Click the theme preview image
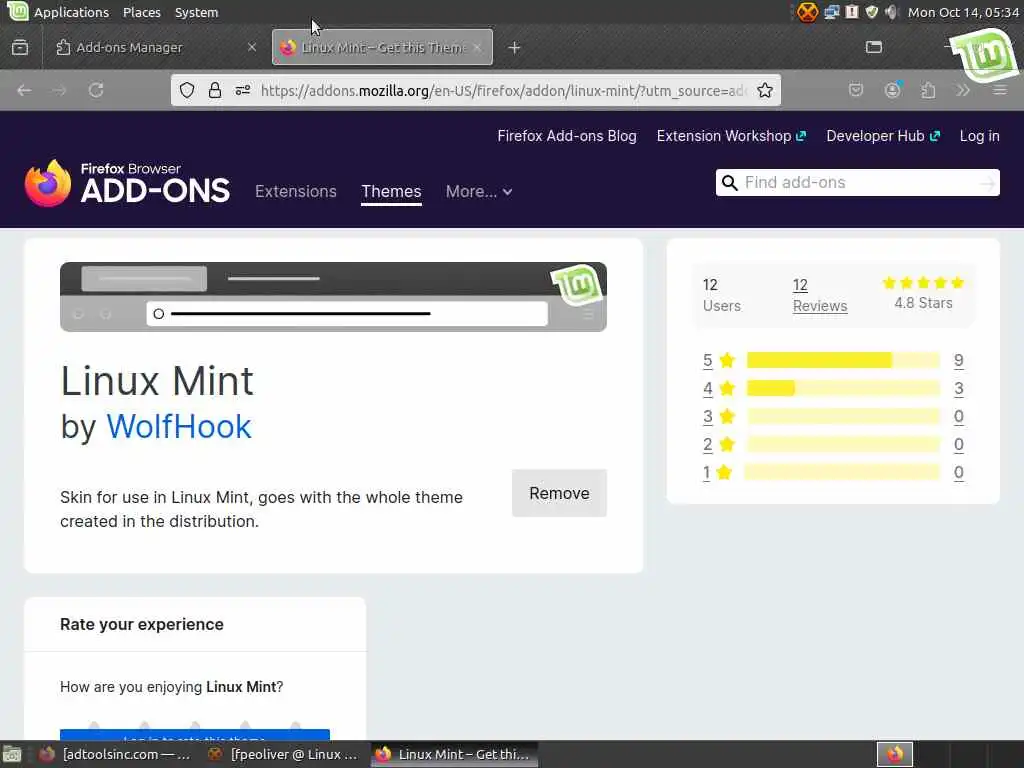 [x=333, y=296]
